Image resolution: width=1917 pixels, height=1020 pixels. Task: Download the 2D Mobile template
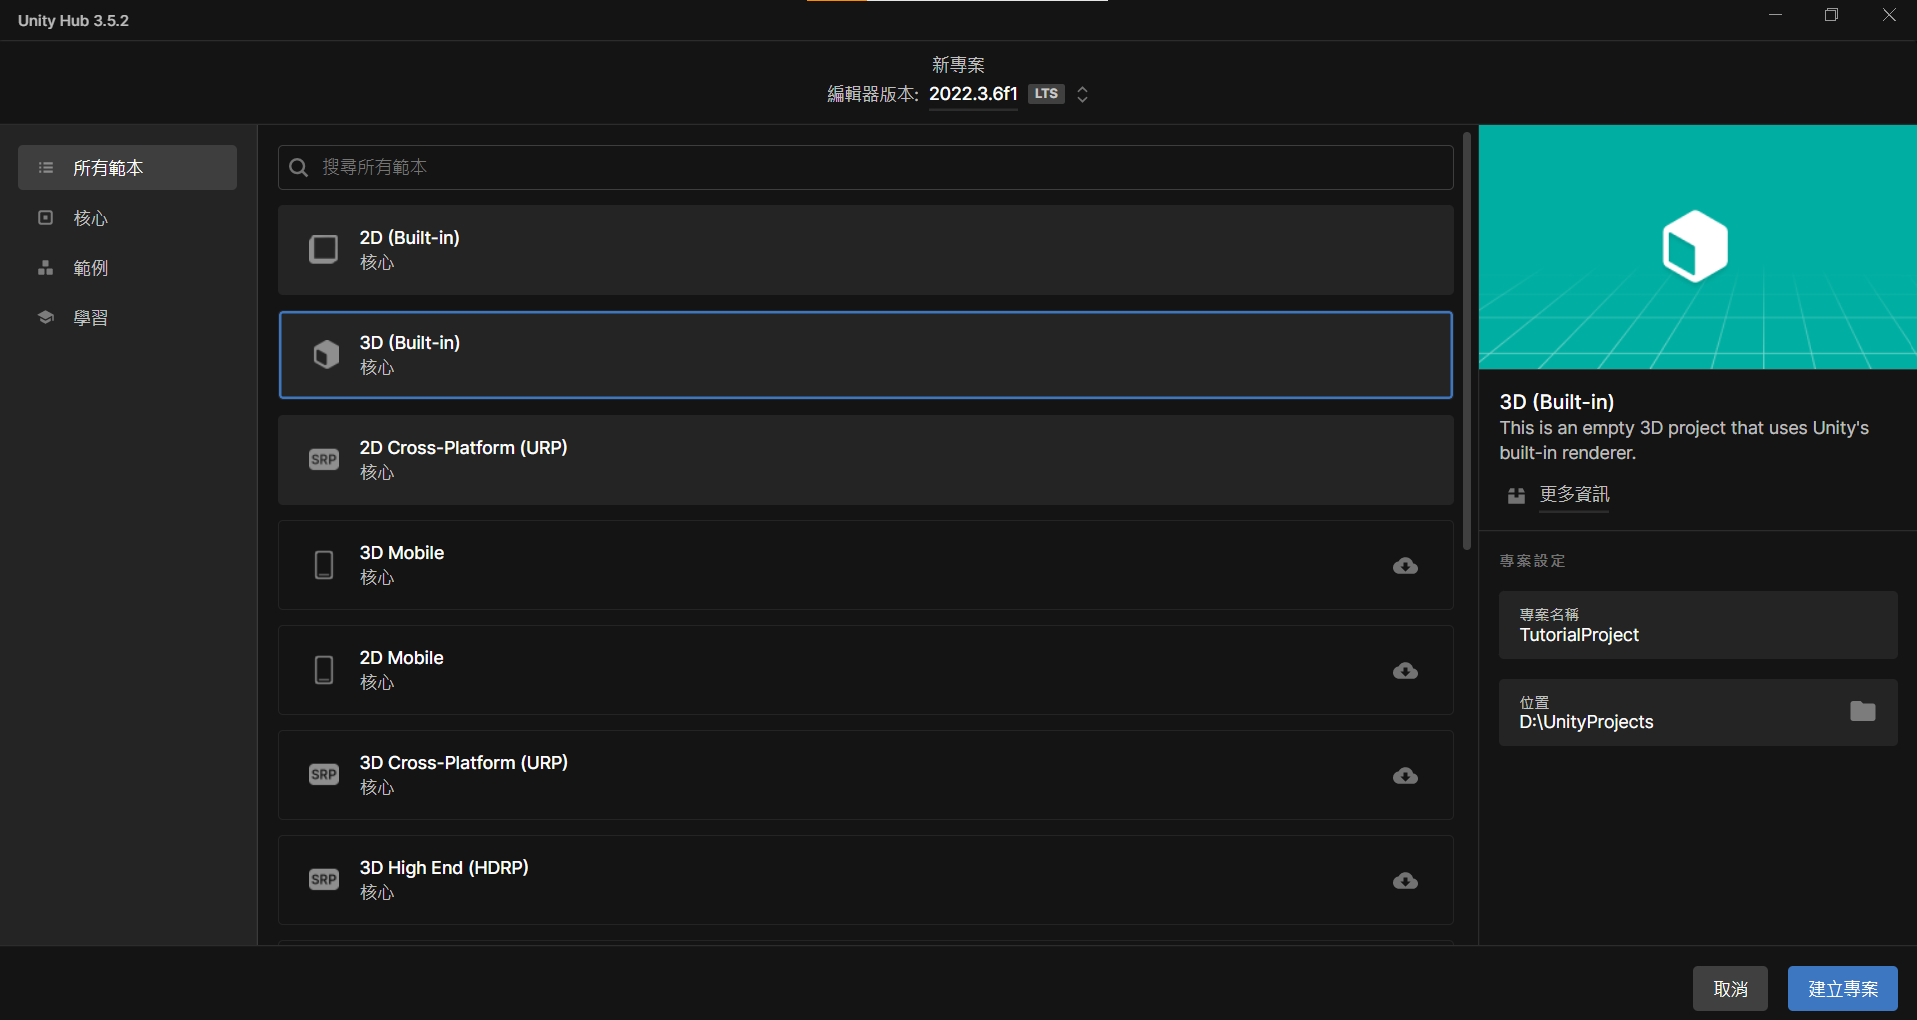click(1405, 671)
